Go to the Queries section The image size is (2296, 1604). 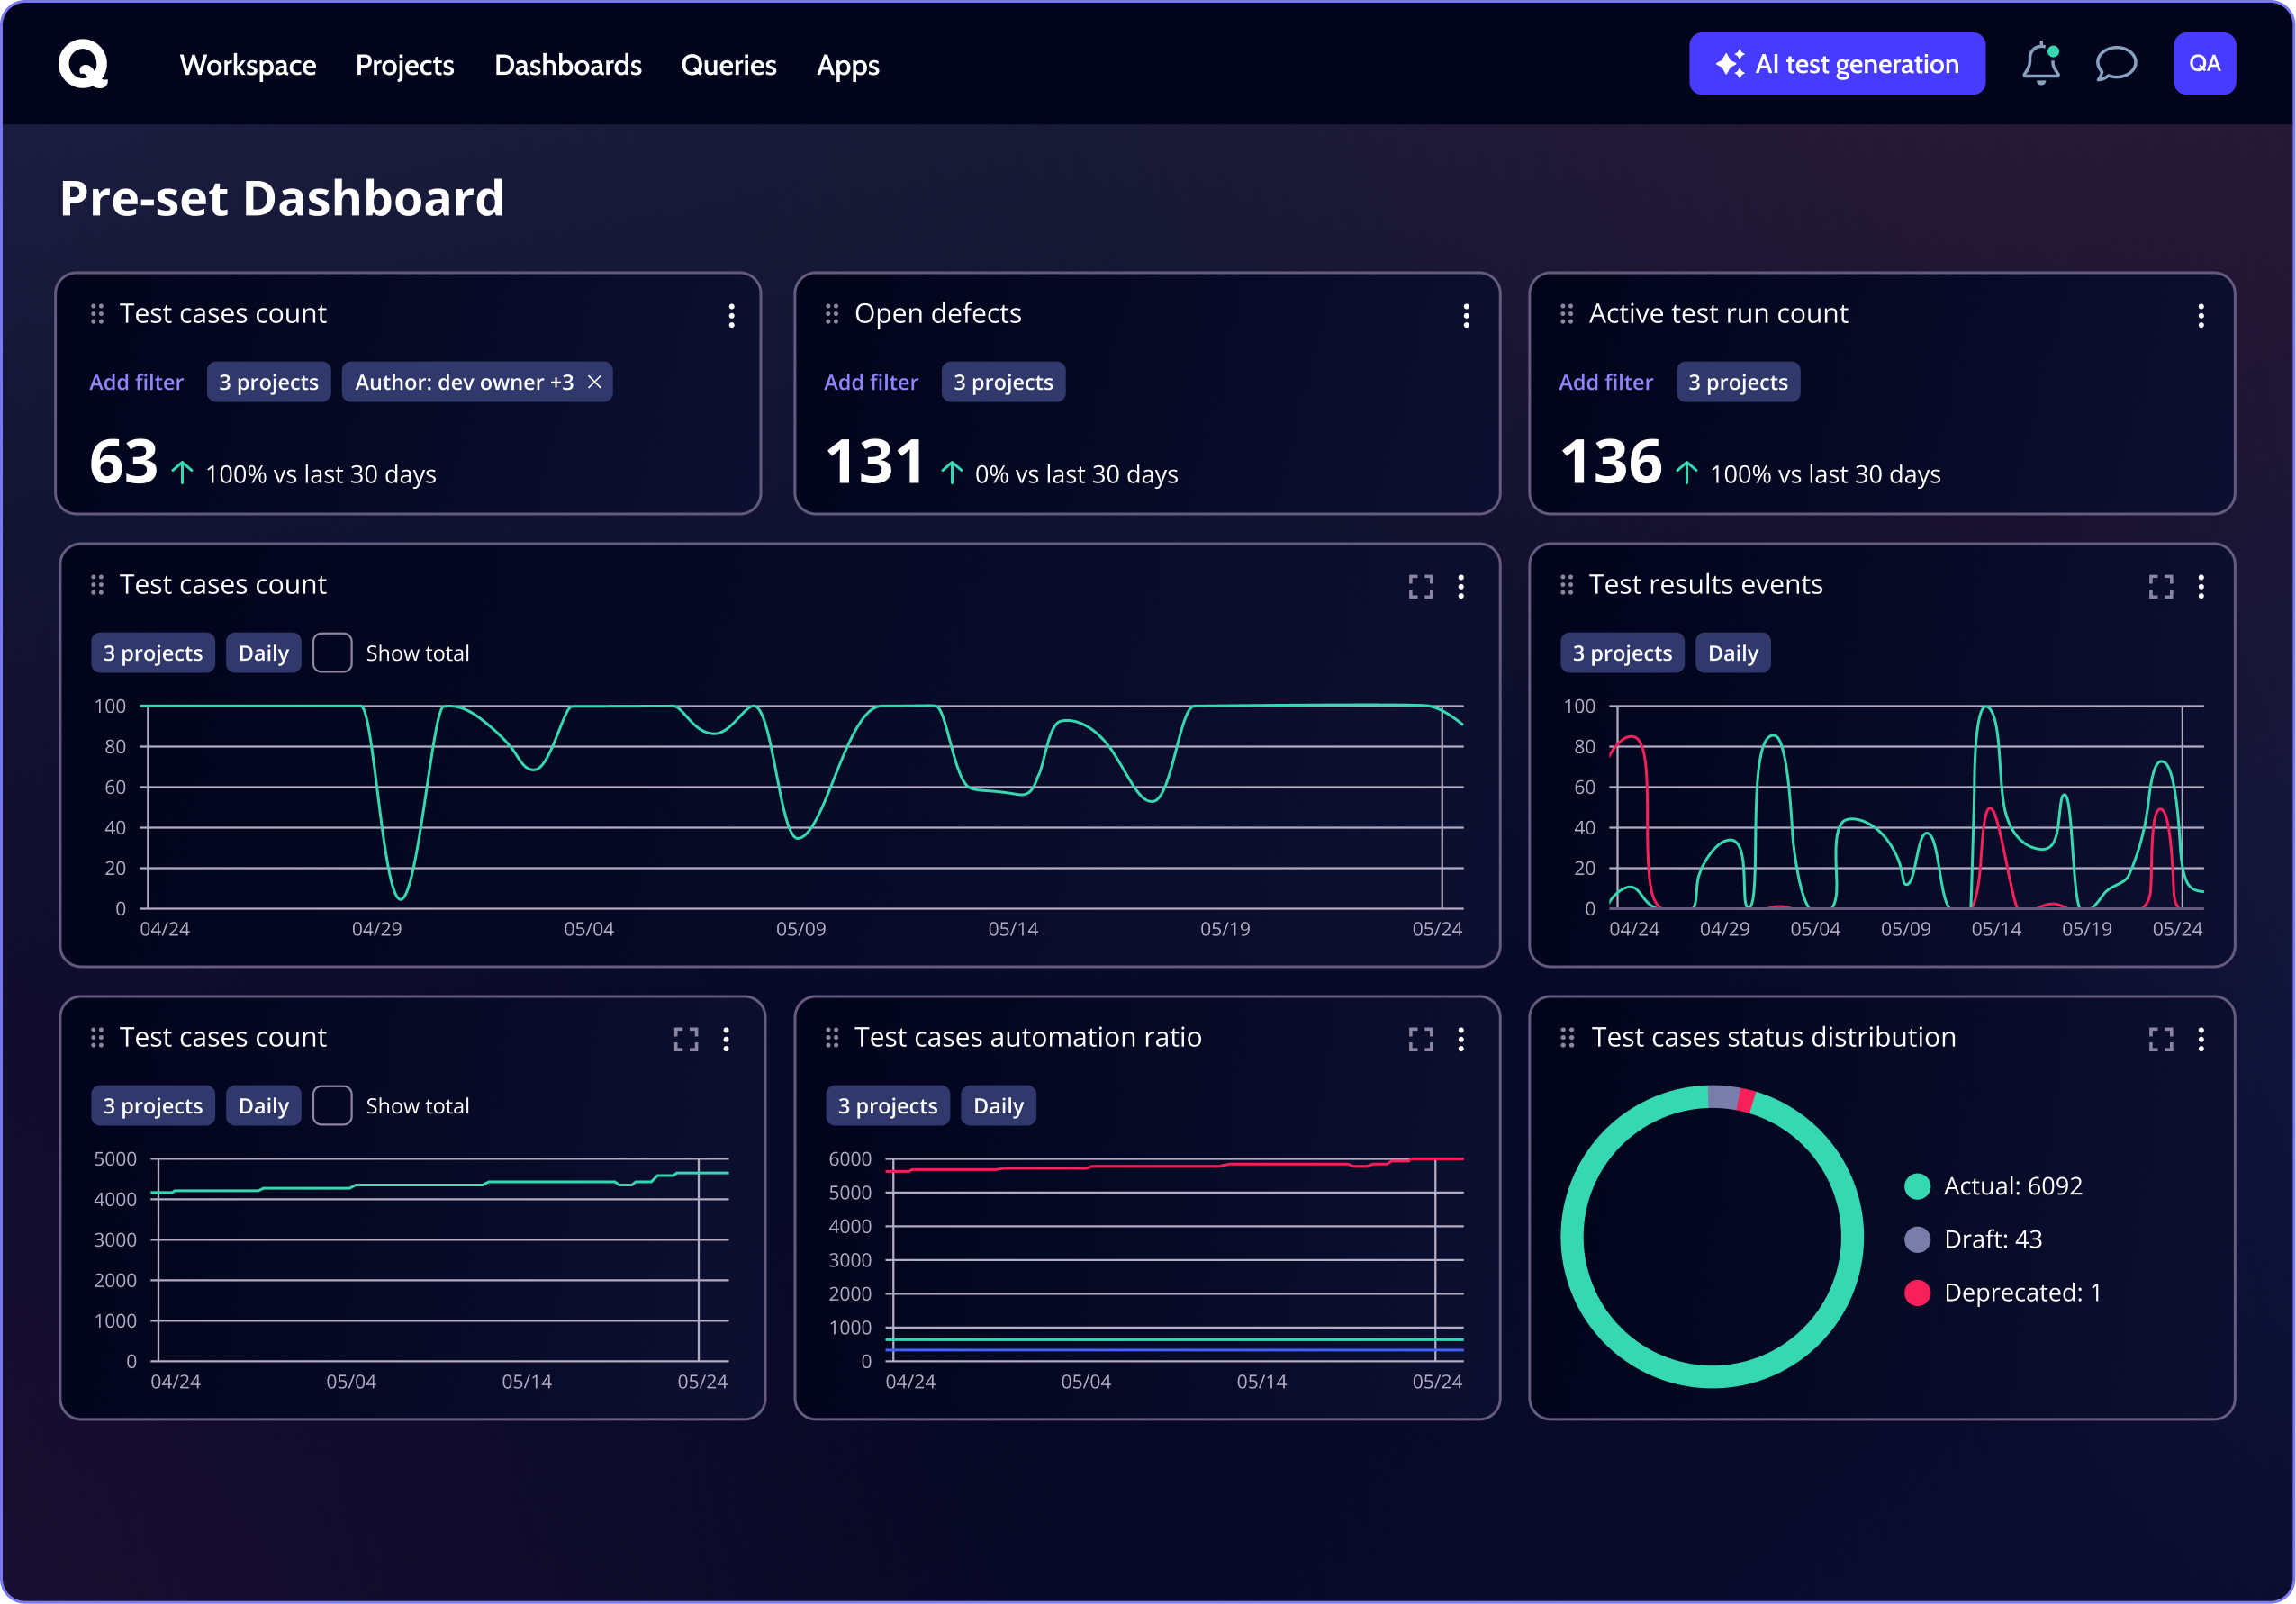point(728,65)
